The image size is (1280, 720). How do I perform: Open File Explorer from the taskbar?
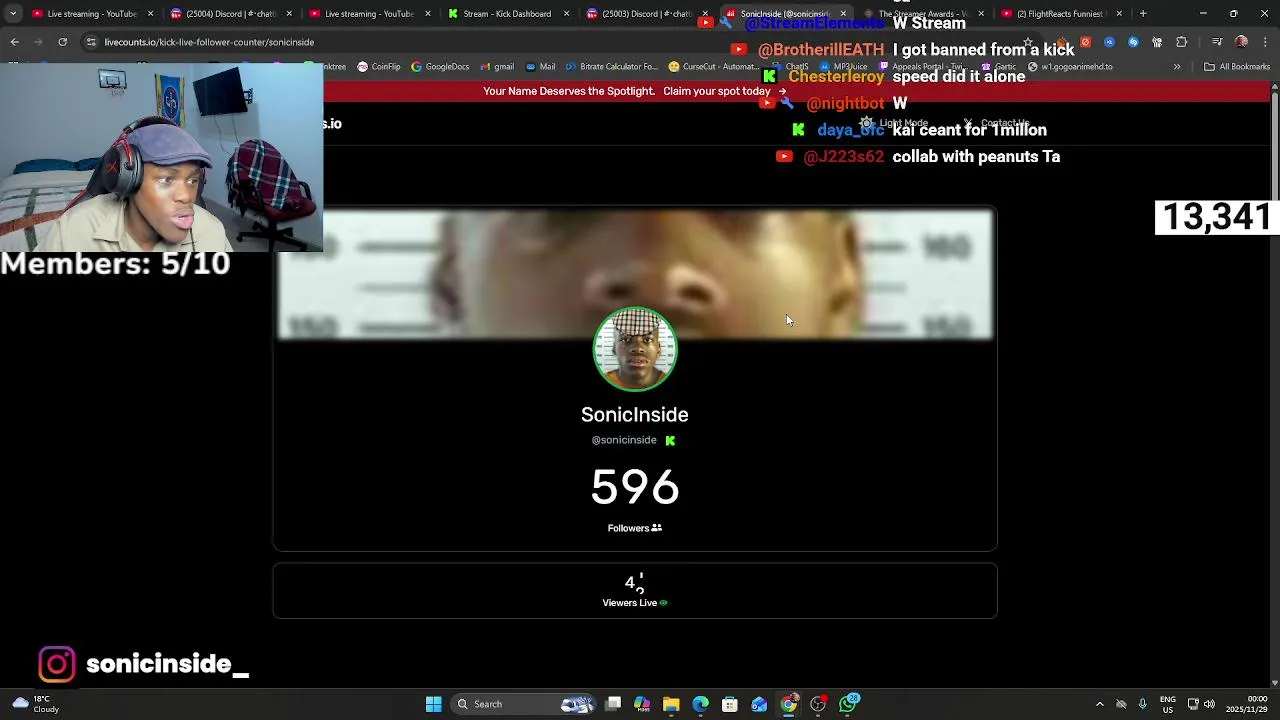coord(671,704)
